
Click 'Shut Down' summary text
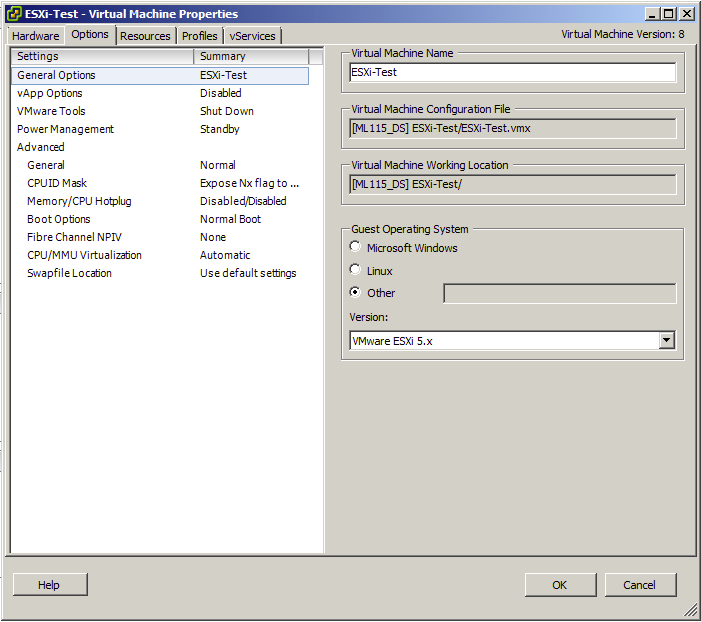pos(227,111)
